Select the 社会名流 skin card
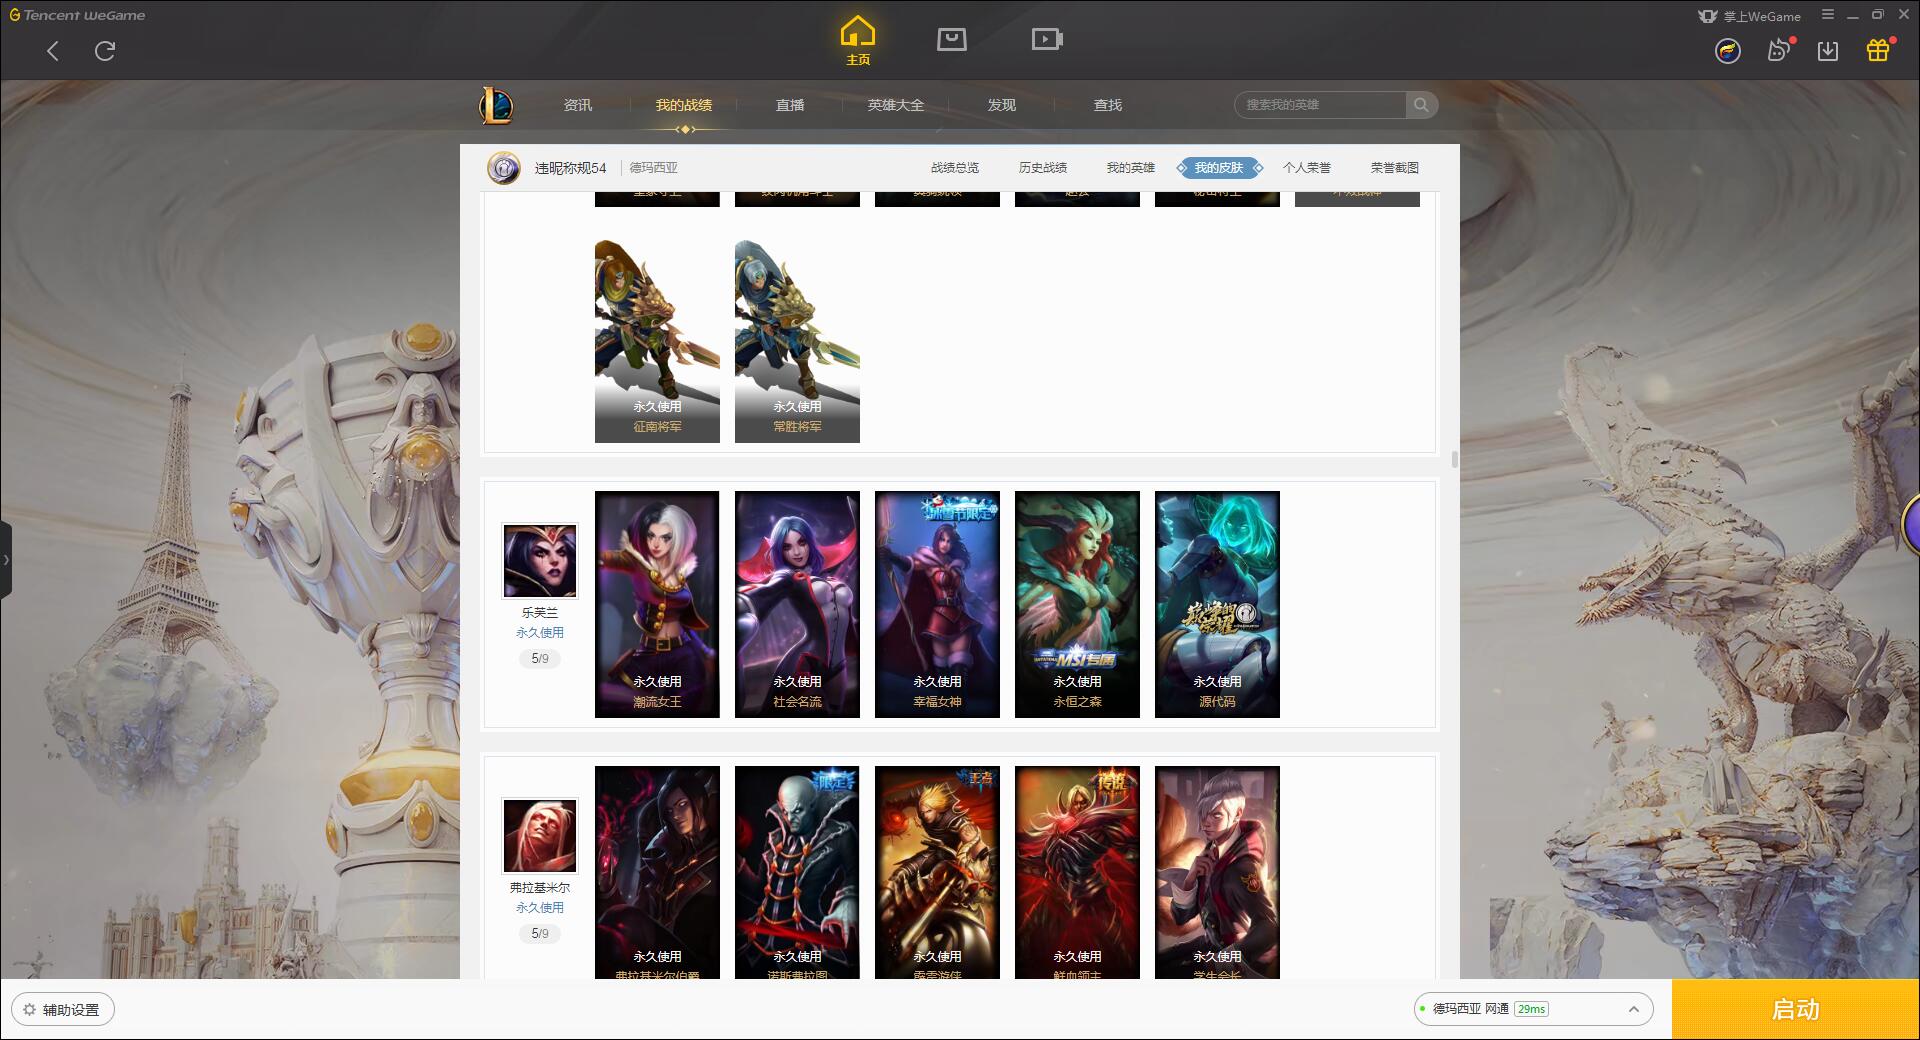1920x1040 pixels. pos(797,604)
